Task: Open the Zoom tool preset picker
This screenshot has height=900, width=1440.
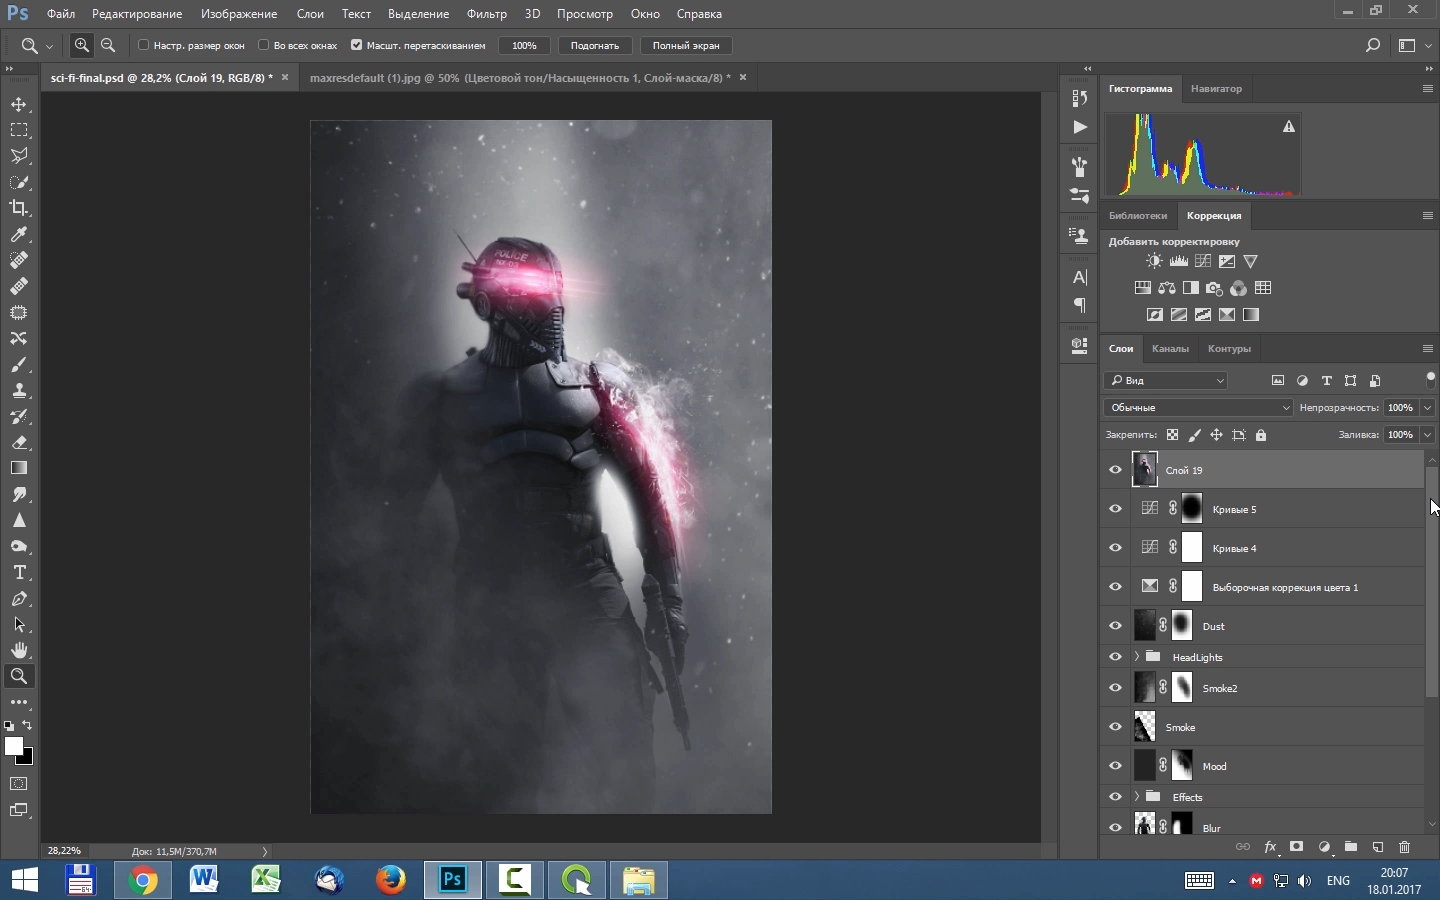Action: coord(37,45)
